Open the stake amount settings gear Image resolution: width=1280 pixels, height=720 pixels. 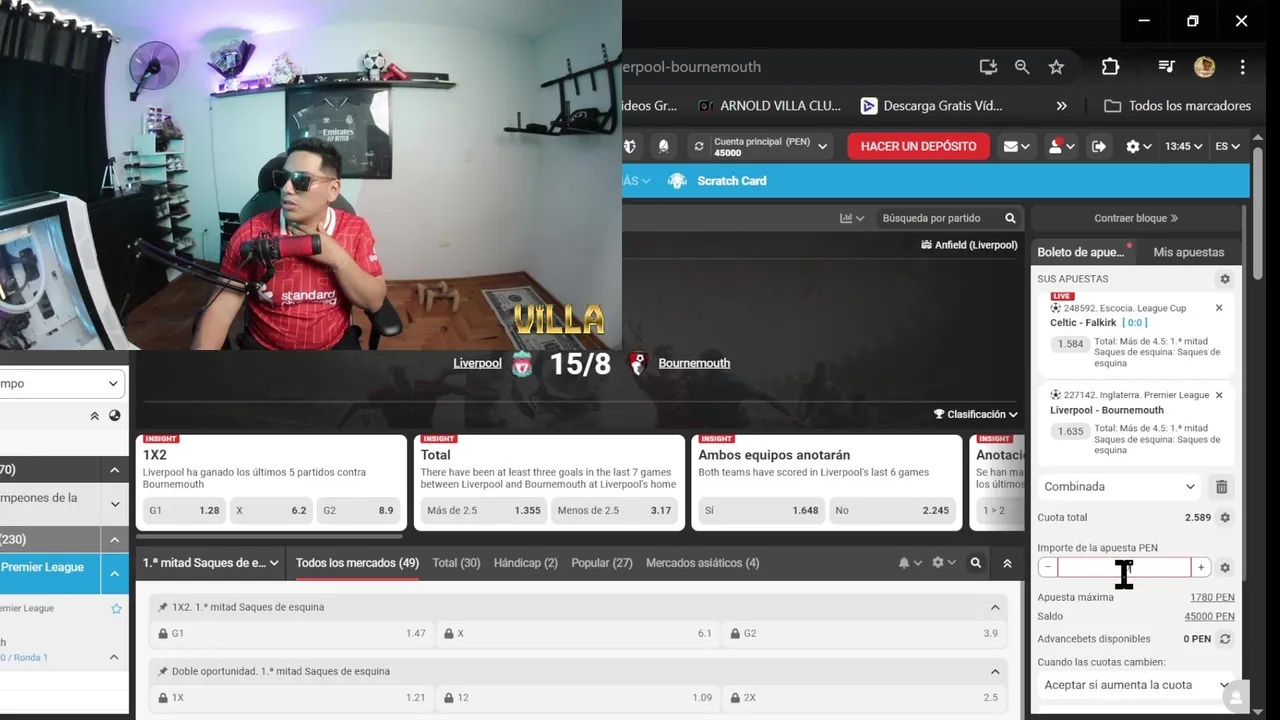click(x=1225, y=567)
